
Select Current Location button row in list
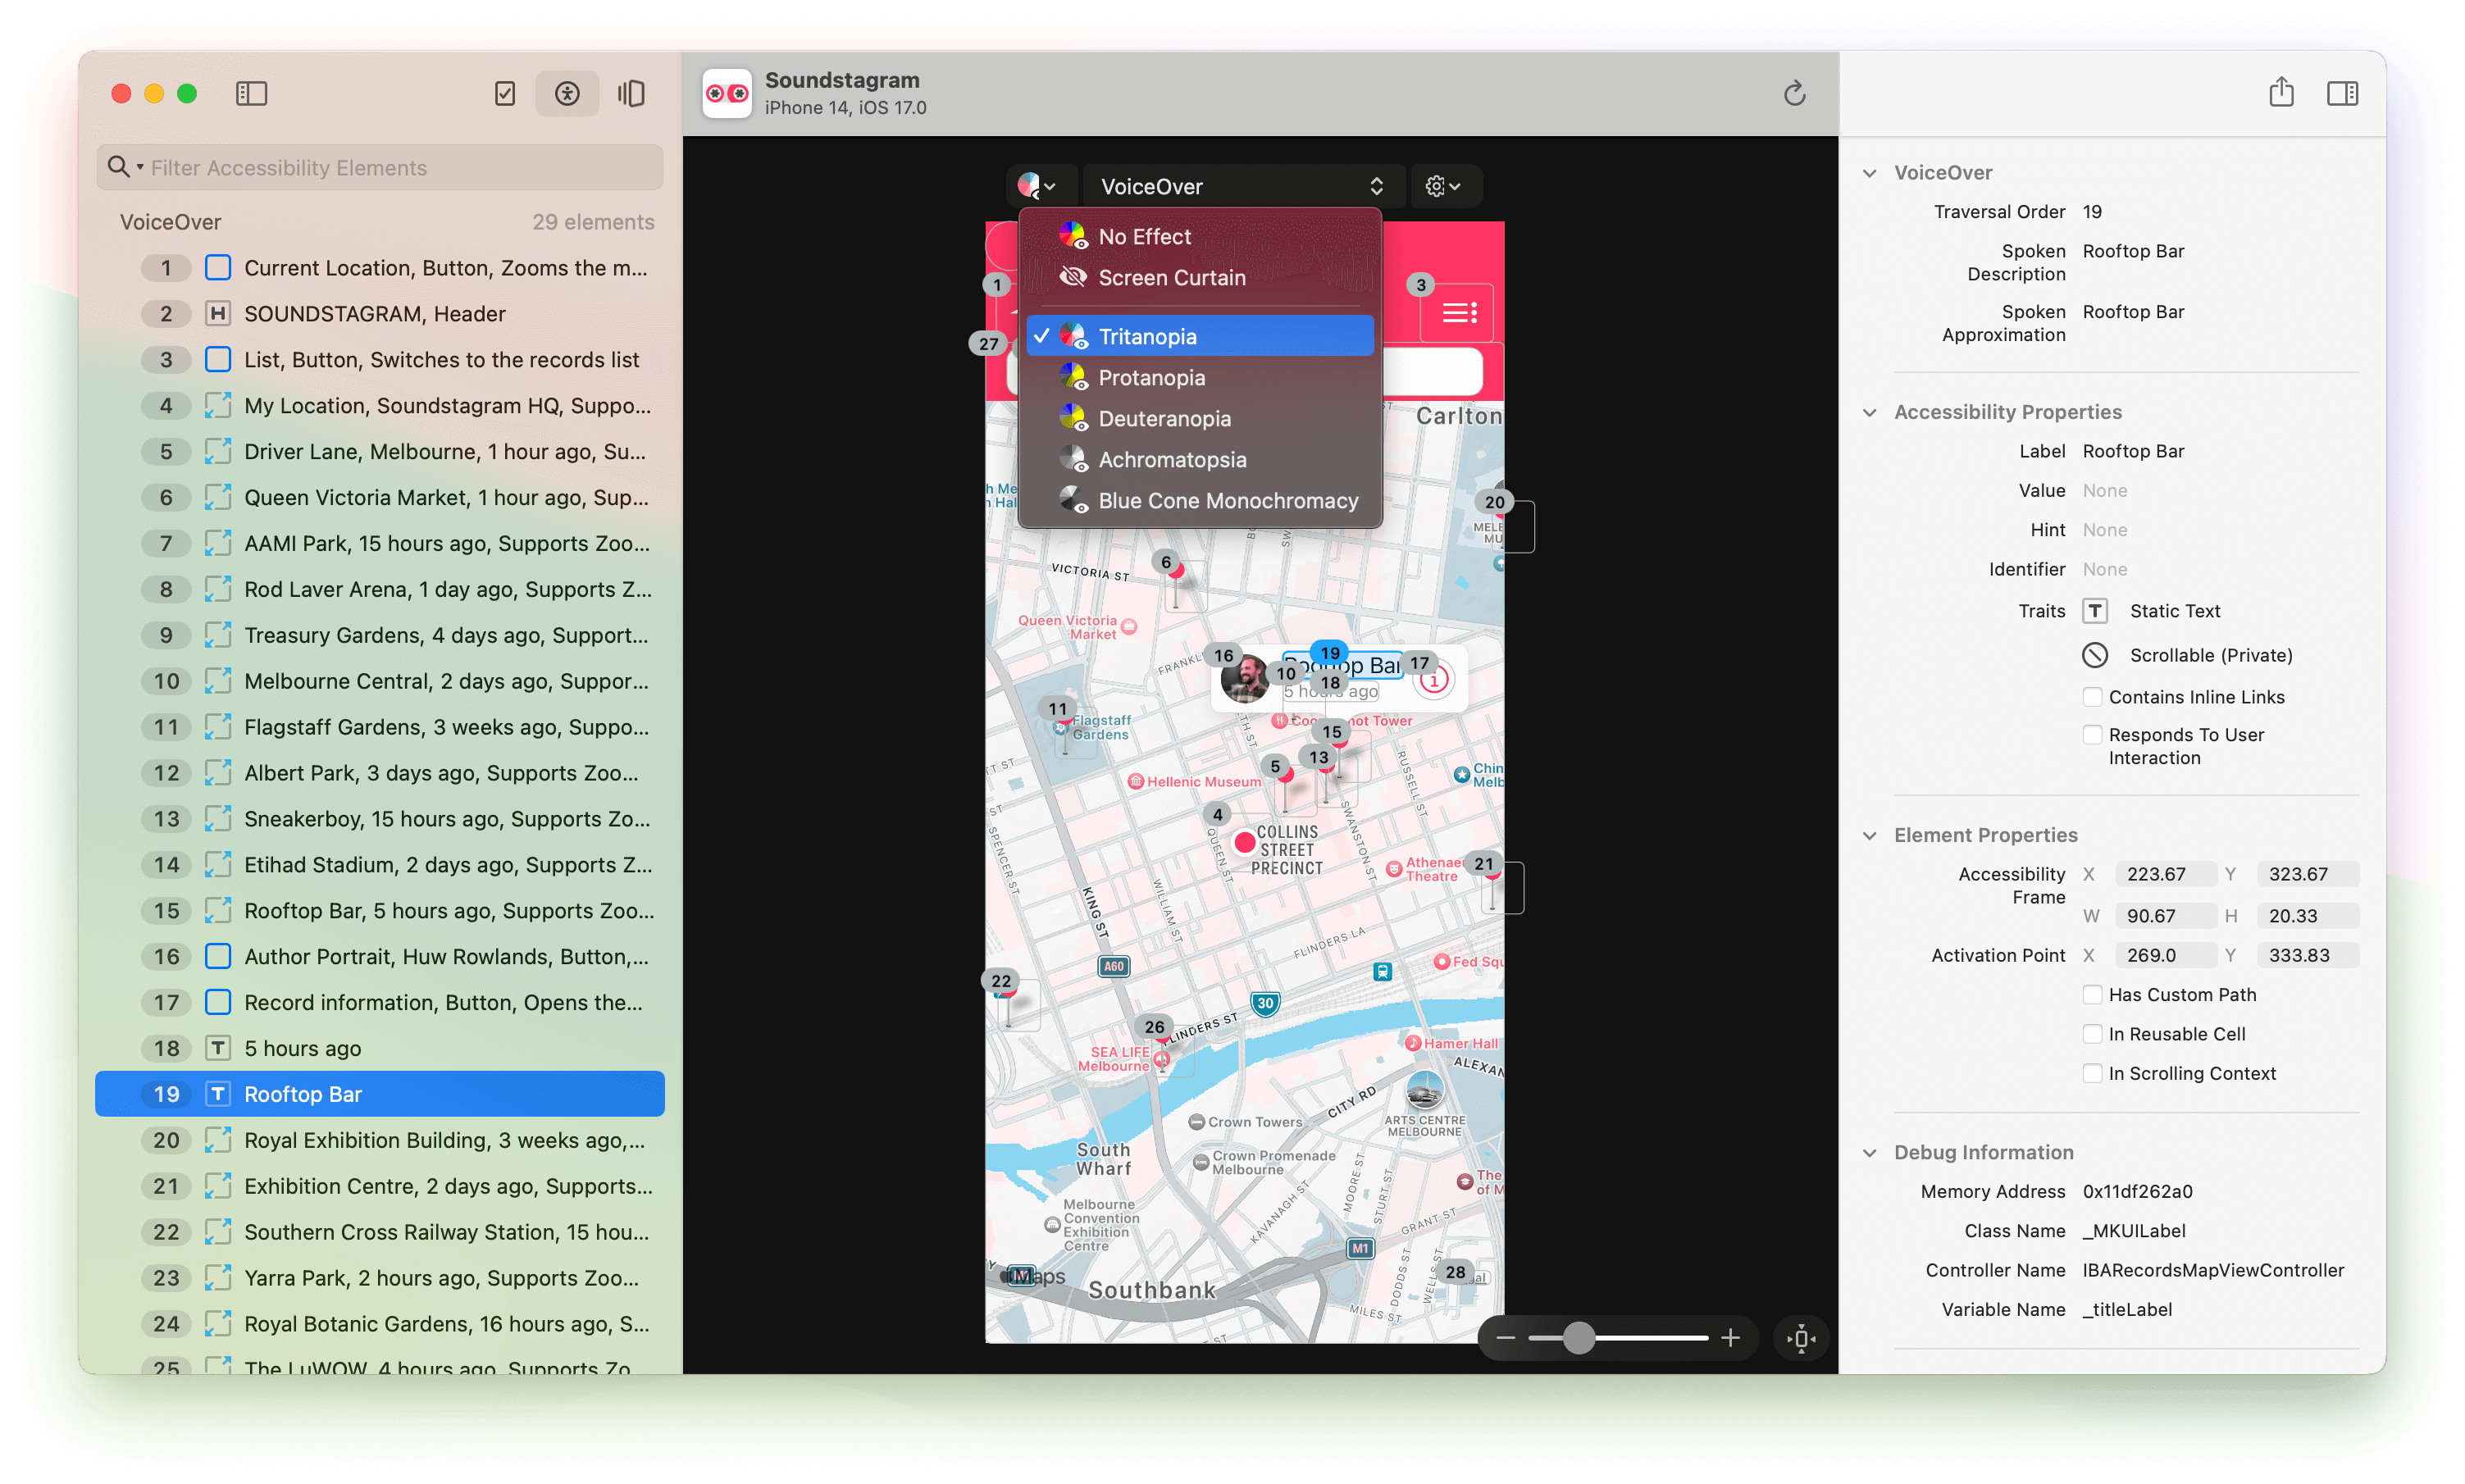click(x=380, y=268)
